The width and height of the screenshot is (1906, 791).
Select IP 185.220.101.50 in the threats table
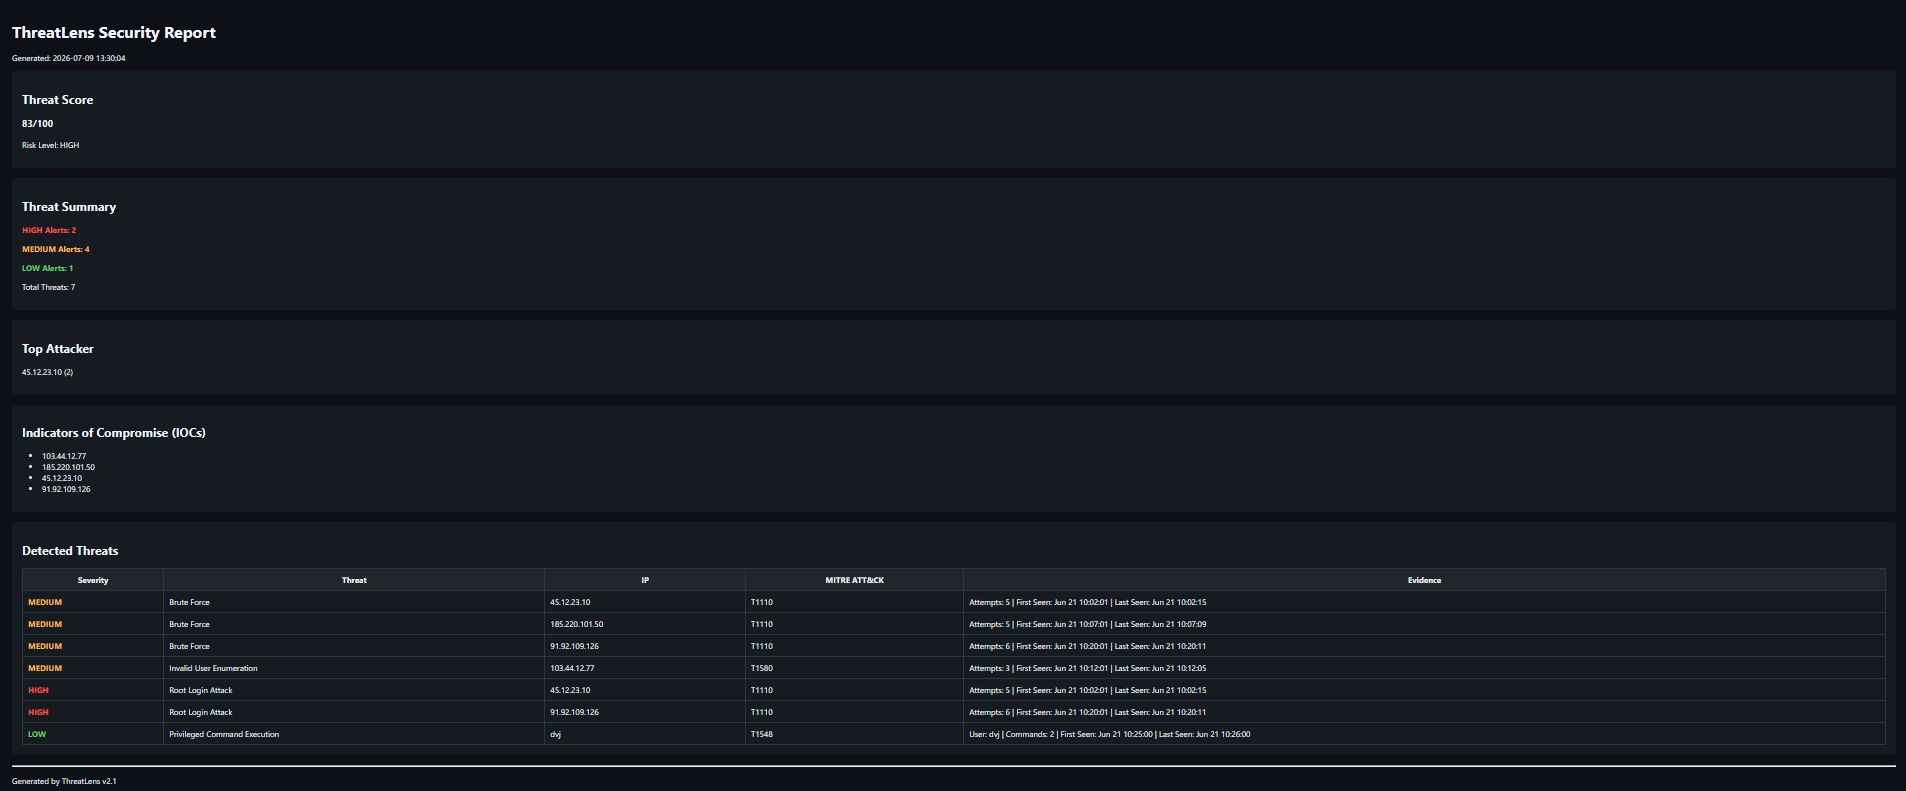pyautogui.click(x=576, y=624)
